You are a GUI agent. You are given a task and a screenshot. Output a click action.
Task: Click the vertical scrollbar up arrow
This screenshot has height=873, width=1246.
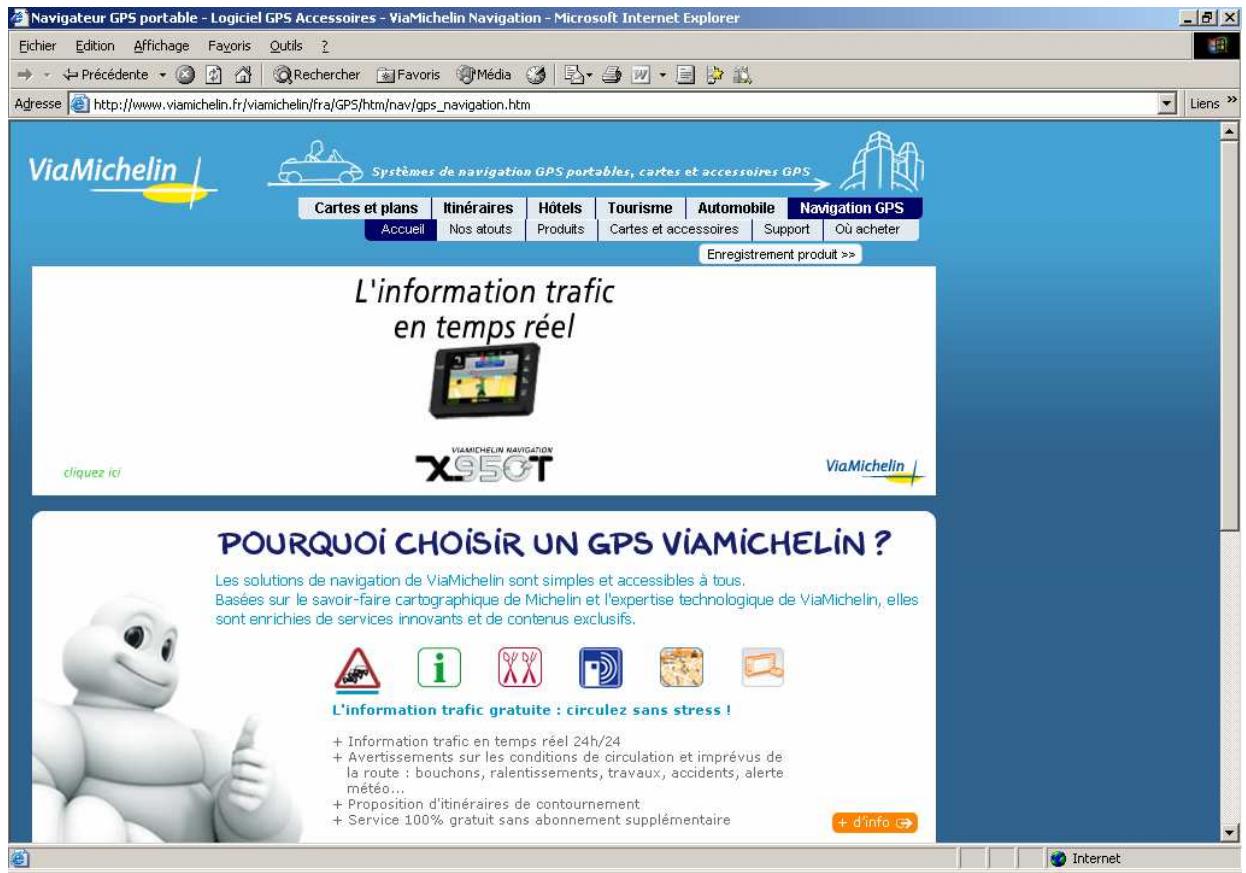[x=1228, y=131]
